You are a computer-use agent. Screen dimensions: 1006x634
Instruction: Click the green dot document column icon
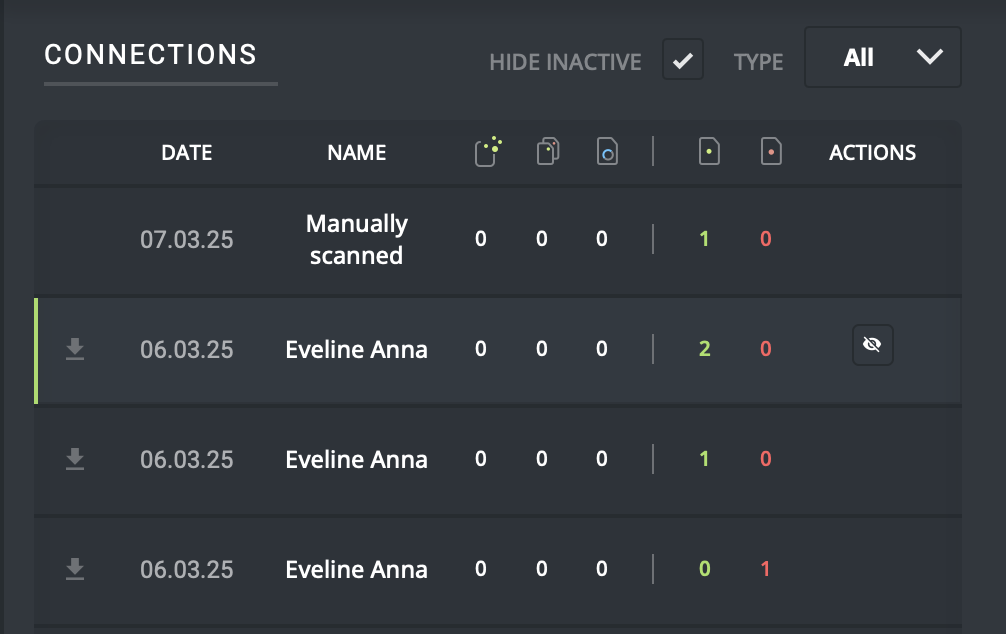(709, 152)
